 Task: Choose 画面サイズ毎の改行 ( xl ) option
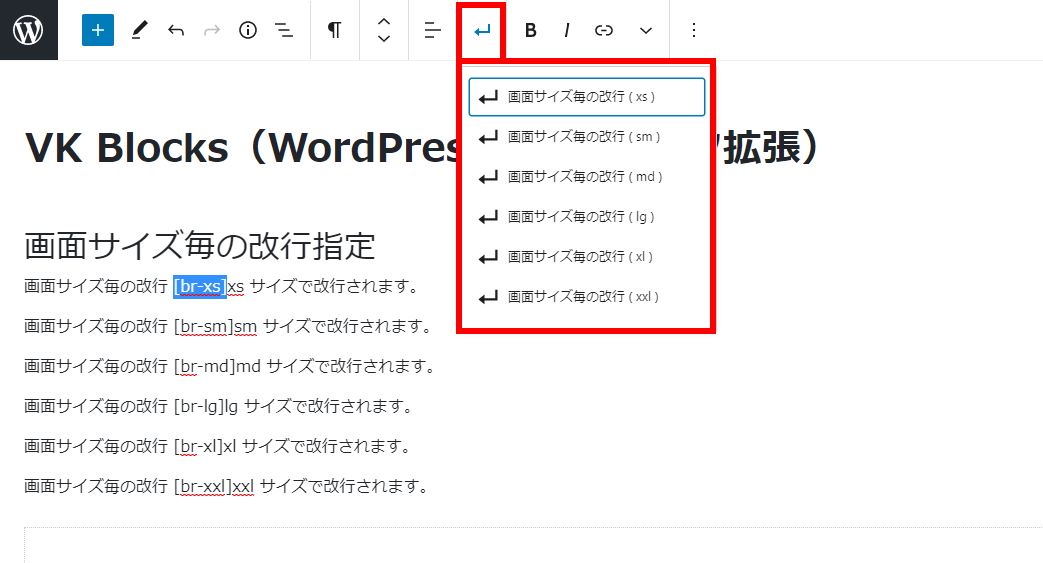click(587, 257)
